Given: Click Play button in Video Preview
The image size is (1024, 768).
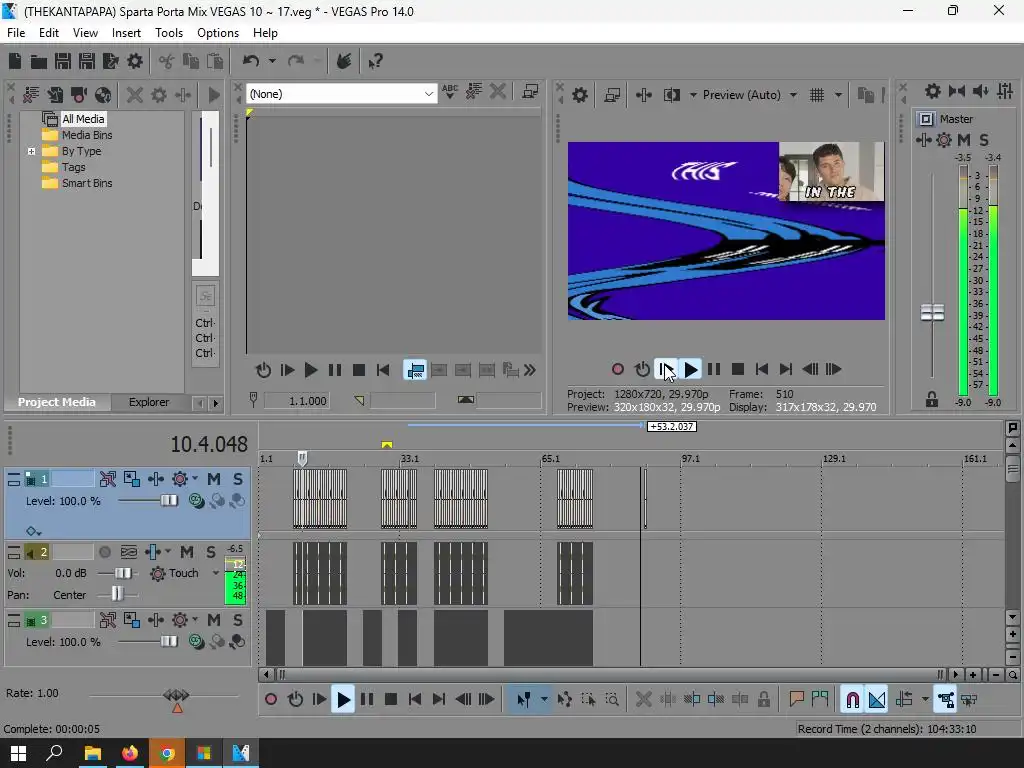Looking at the screenshot, I should click(690, 370).
